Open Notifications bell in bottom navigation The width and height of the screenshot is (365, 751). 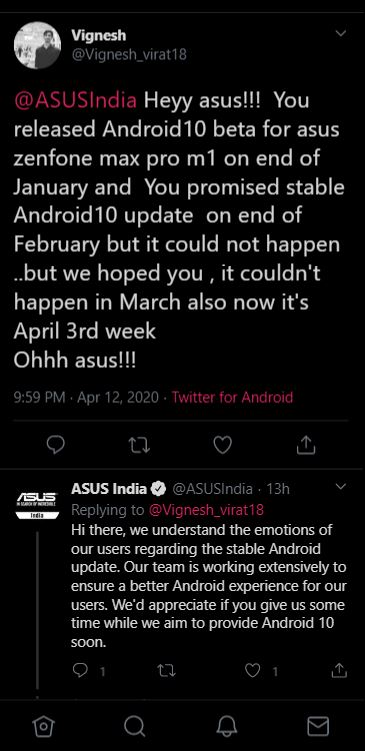pos(227,727)
